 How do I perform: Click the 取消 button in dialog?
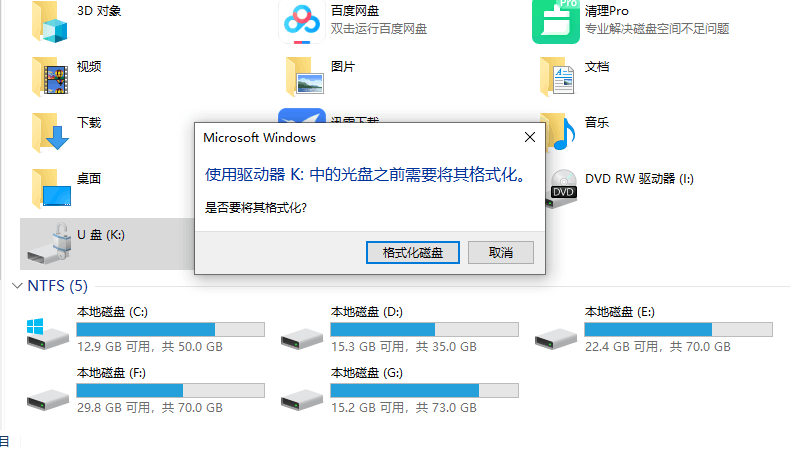click(x=501, y=252)
